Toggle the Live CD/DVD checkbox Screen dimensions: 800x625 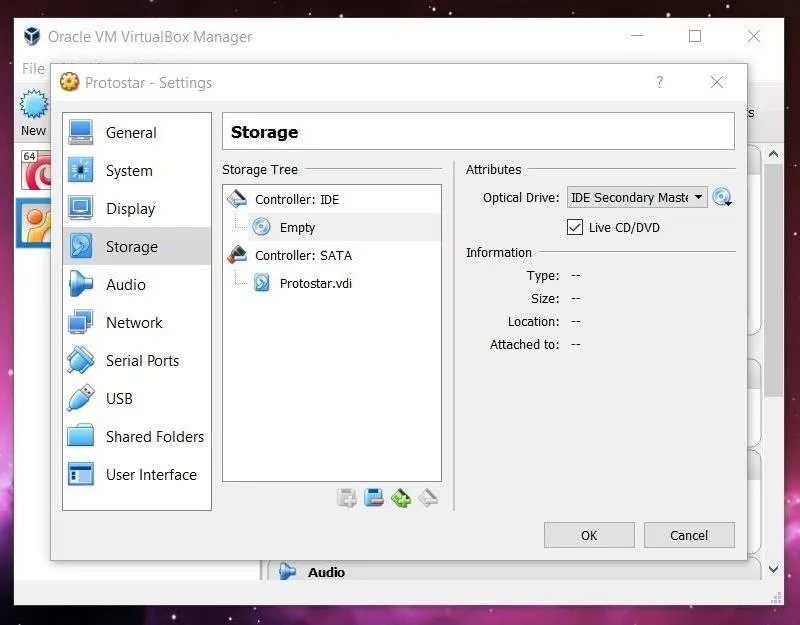pos(574,227)
